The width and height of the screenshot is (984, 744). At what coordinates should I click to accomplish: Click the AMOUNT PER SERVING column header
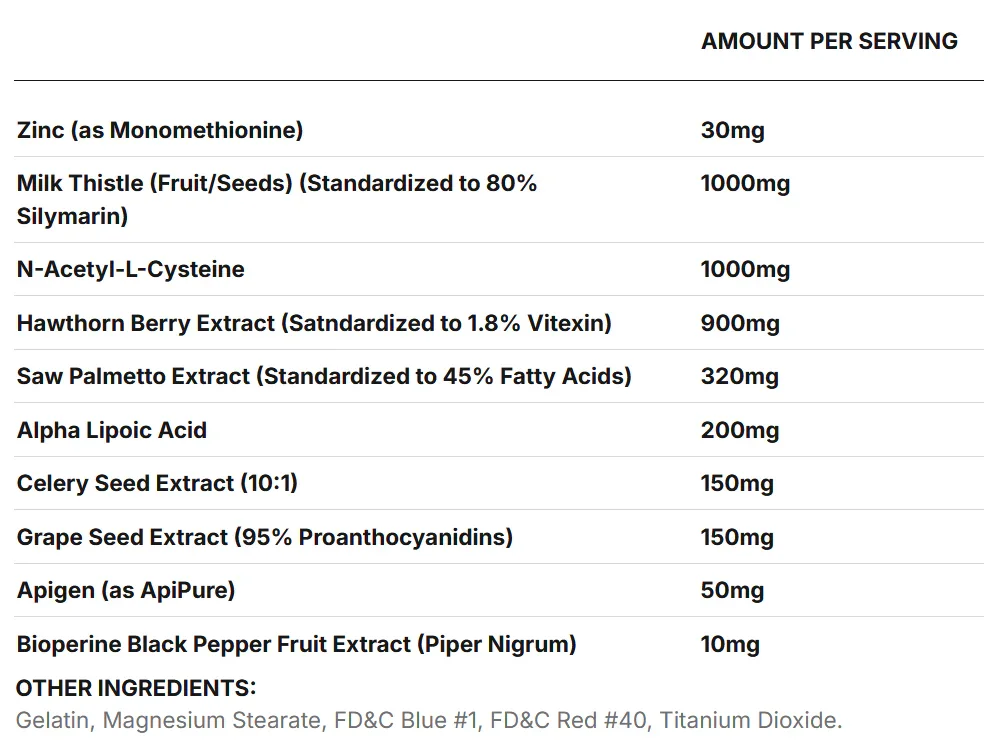tap(829, 41)
